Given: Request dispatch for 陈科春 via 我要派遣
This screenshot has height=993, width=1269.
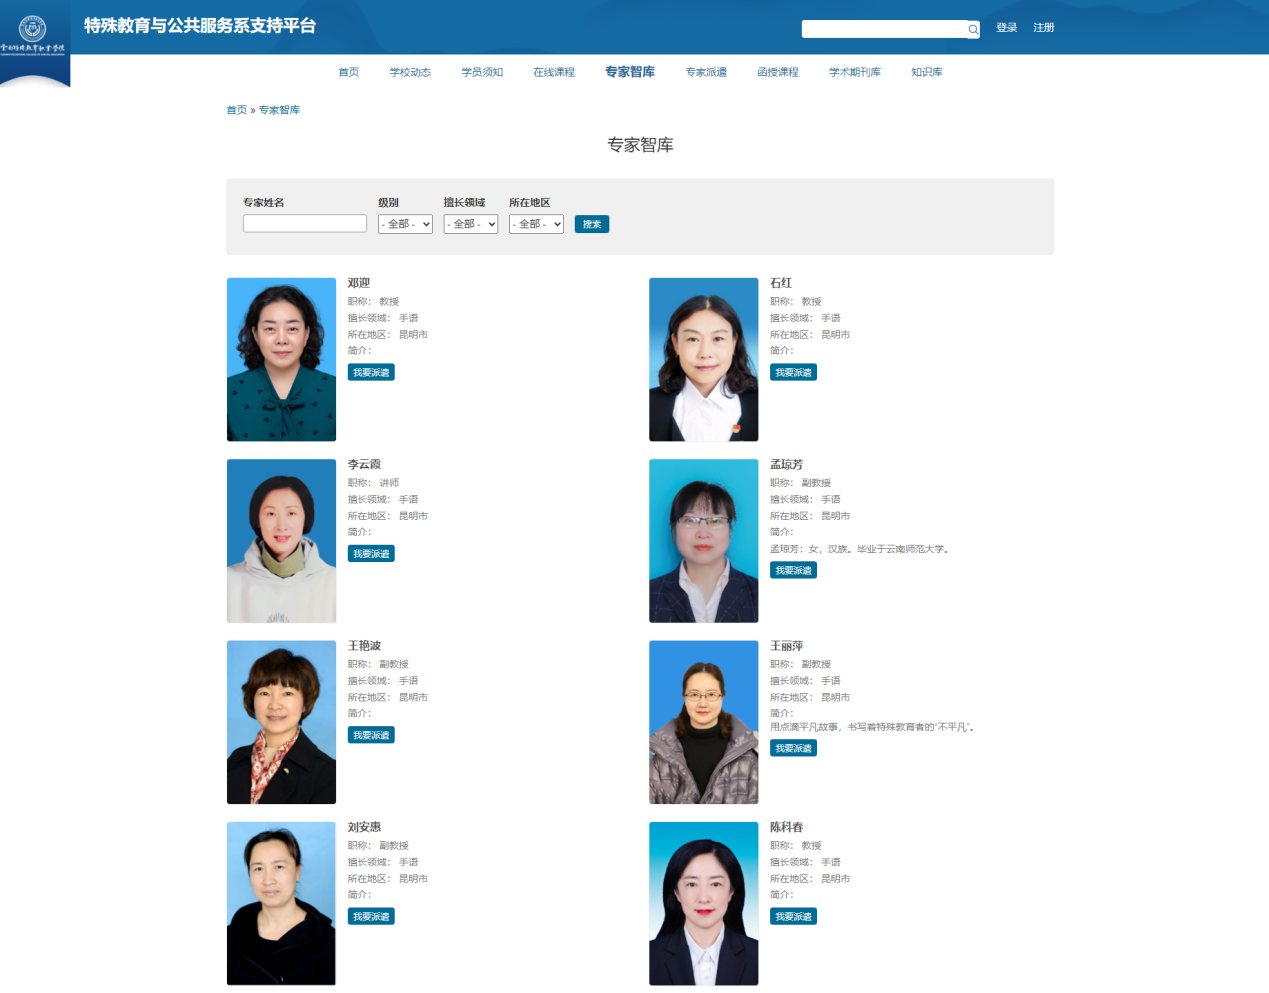Looking at the screenshot, I should 793,916.
